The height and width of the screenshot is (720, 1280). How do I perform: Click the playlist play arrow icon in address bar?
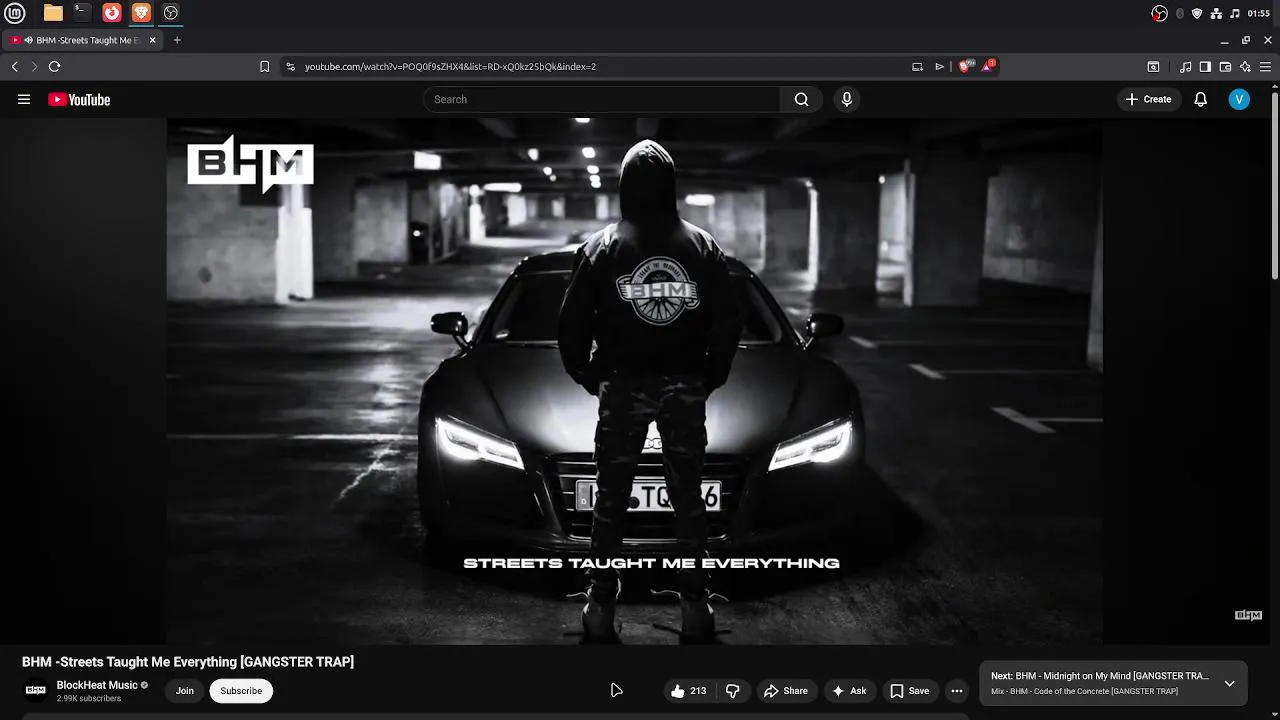point(939,66)
